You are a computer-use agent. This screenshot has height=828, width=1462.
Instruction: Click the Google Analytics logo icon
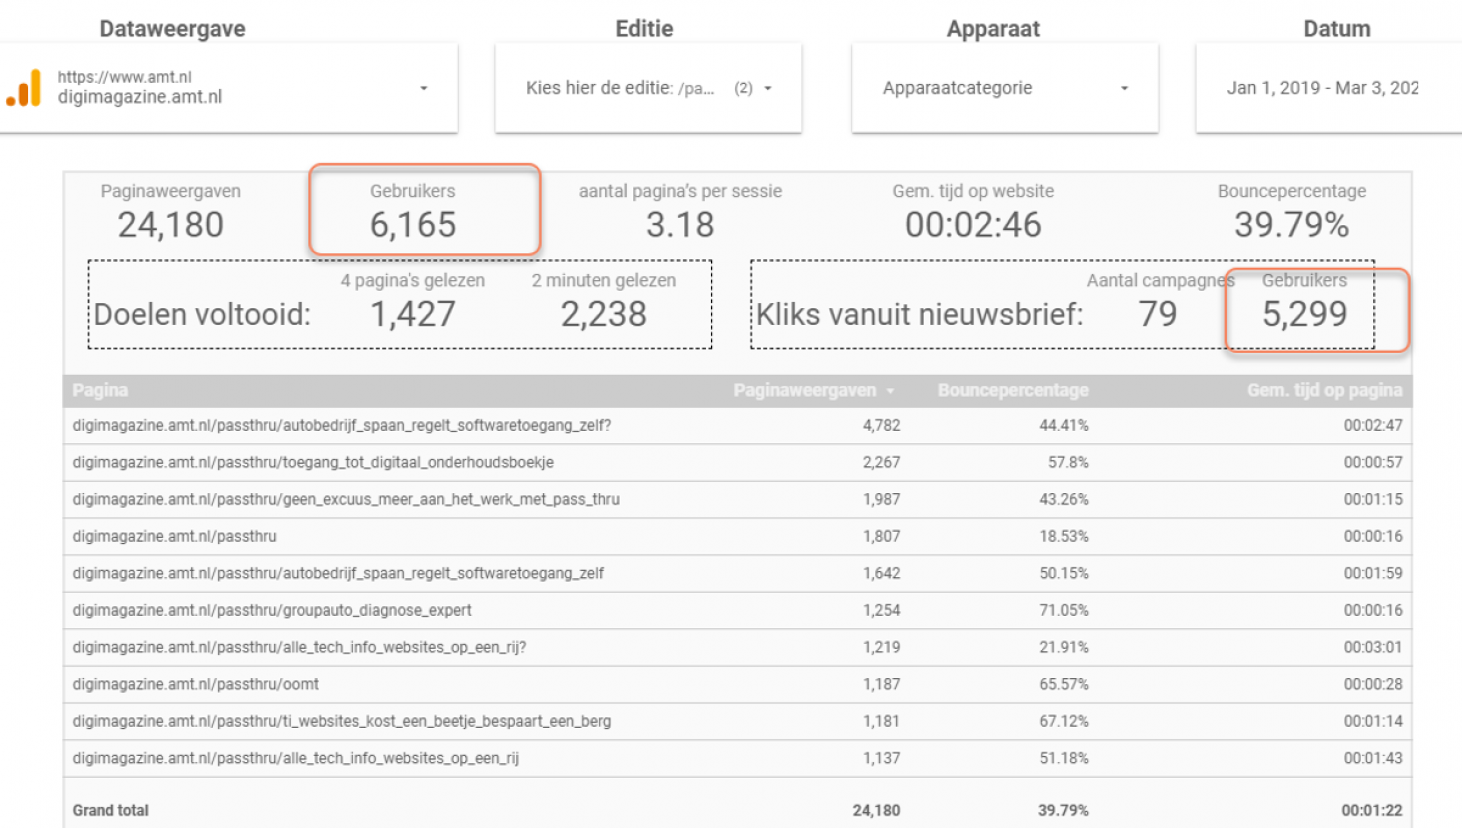(24, 88)
